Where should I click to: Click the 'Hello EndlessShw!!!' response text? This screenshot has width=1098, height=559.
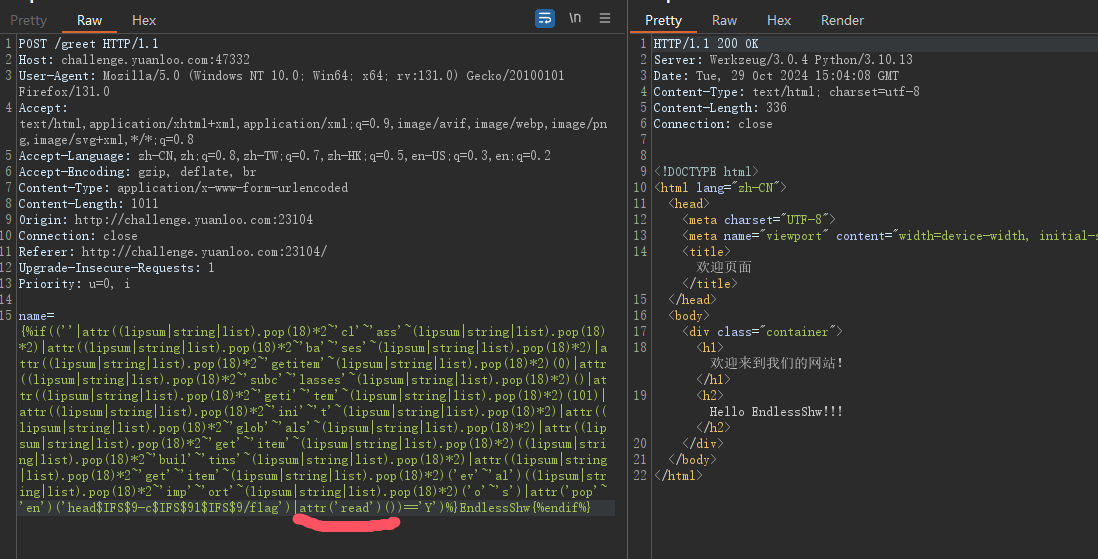click(776, 412)
